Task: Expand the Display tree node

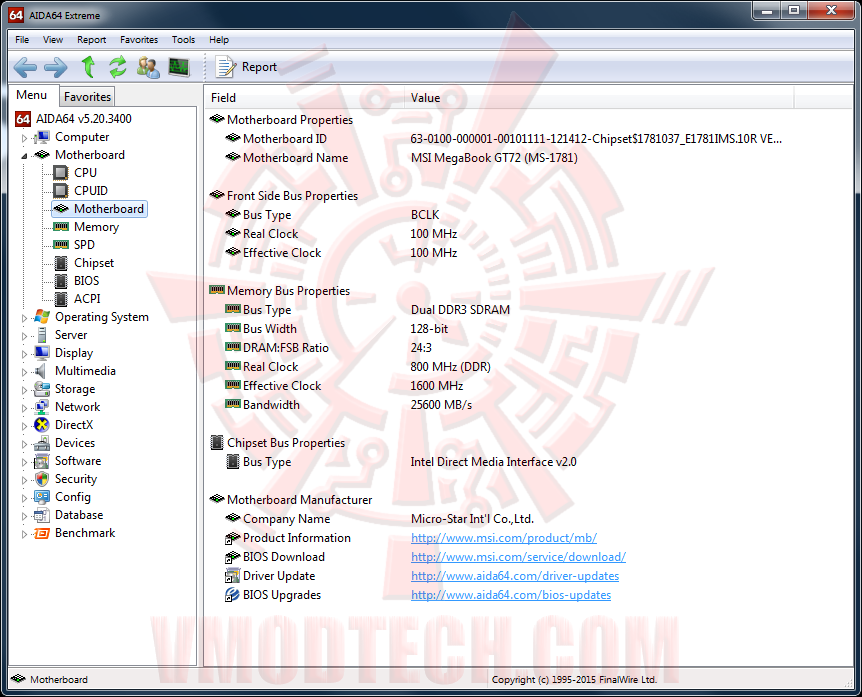Action: click(24, 354)
